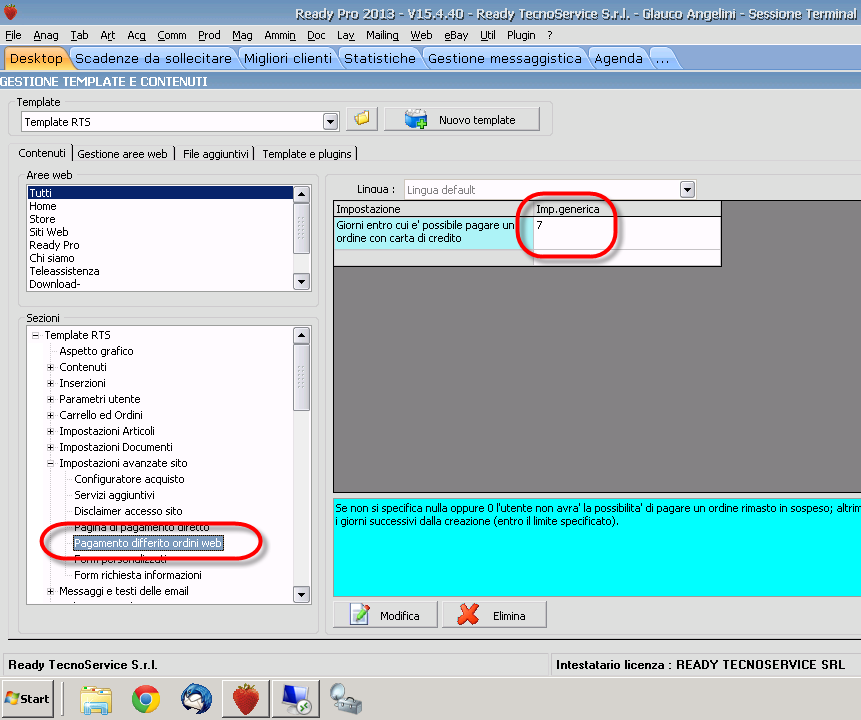Expand Messaggi e testi delle email
The width and height of the screenshot is (861, 720).
click(x=51, y=591)
